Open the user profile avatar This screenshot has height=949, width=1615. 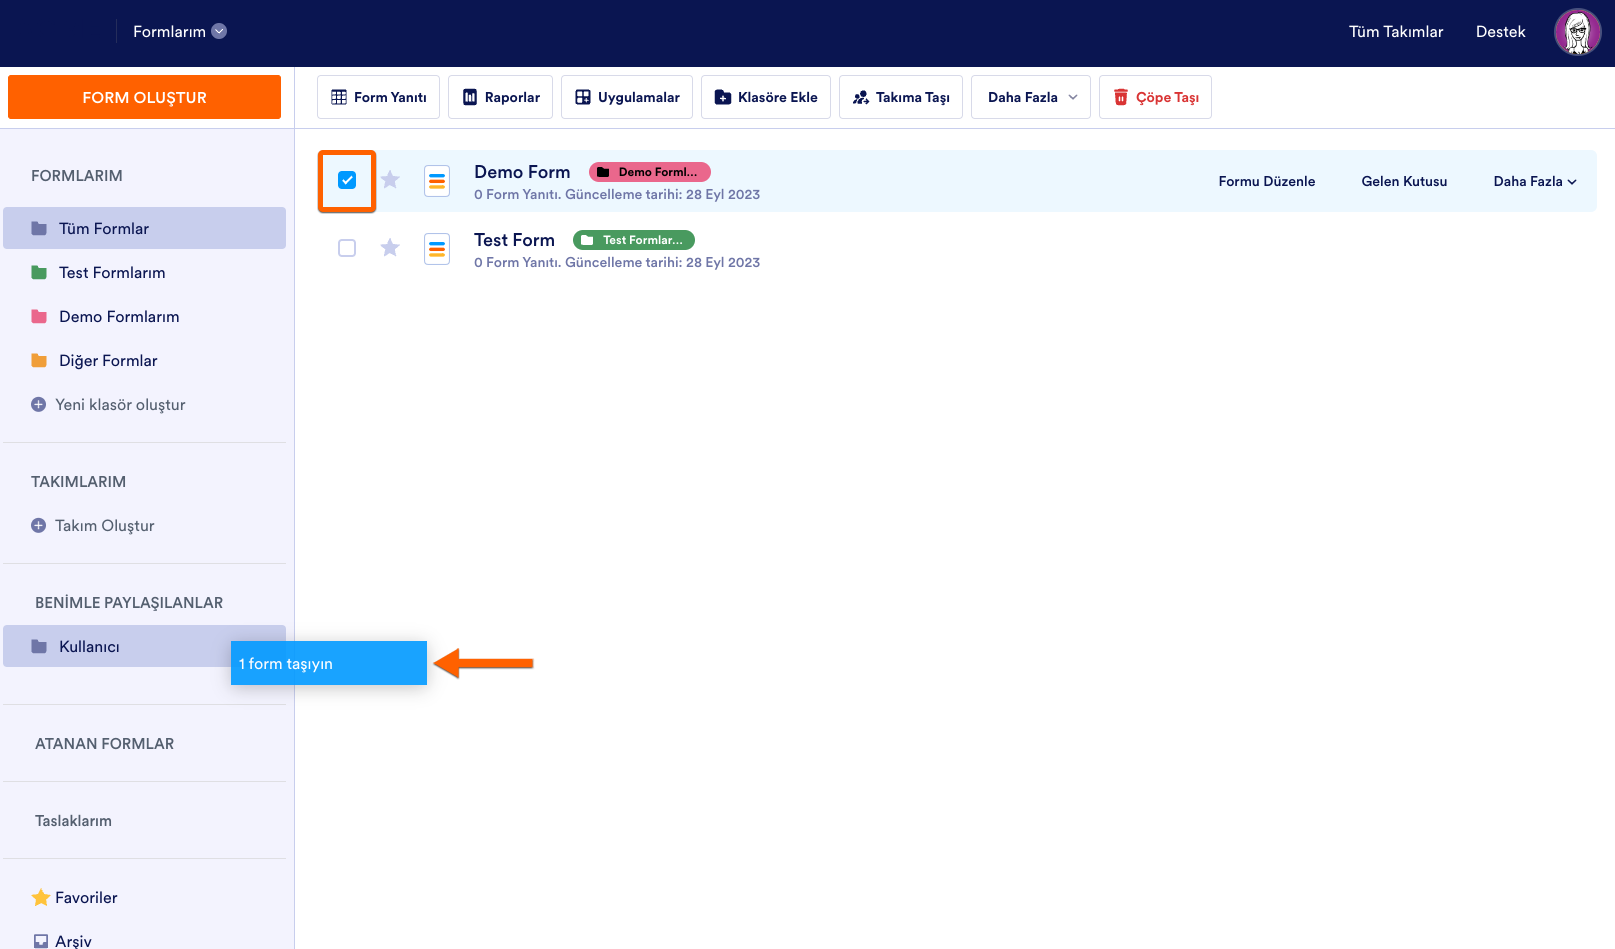(x=1578, y=32)
